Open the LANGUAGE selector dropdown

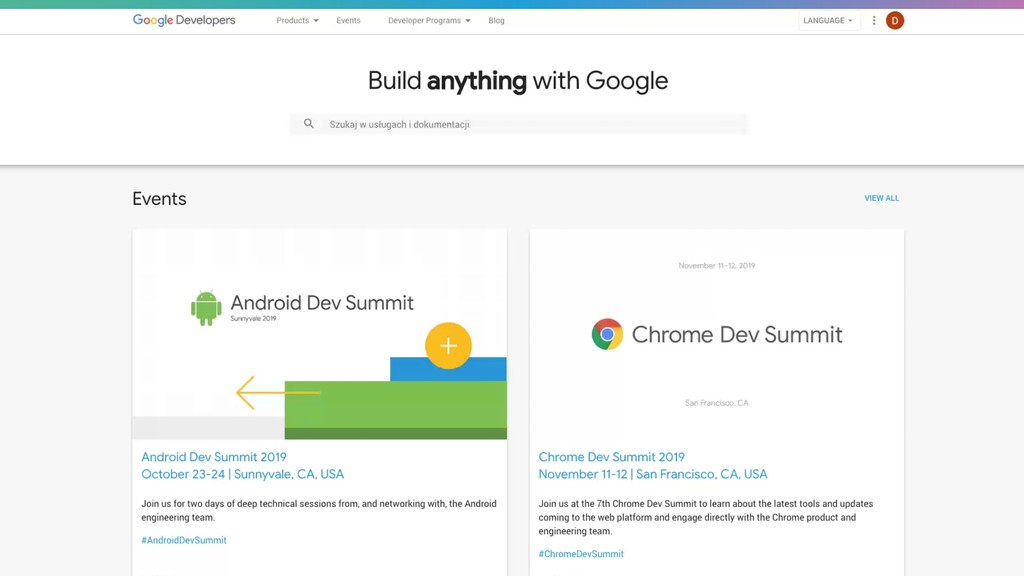pos(827,20)
